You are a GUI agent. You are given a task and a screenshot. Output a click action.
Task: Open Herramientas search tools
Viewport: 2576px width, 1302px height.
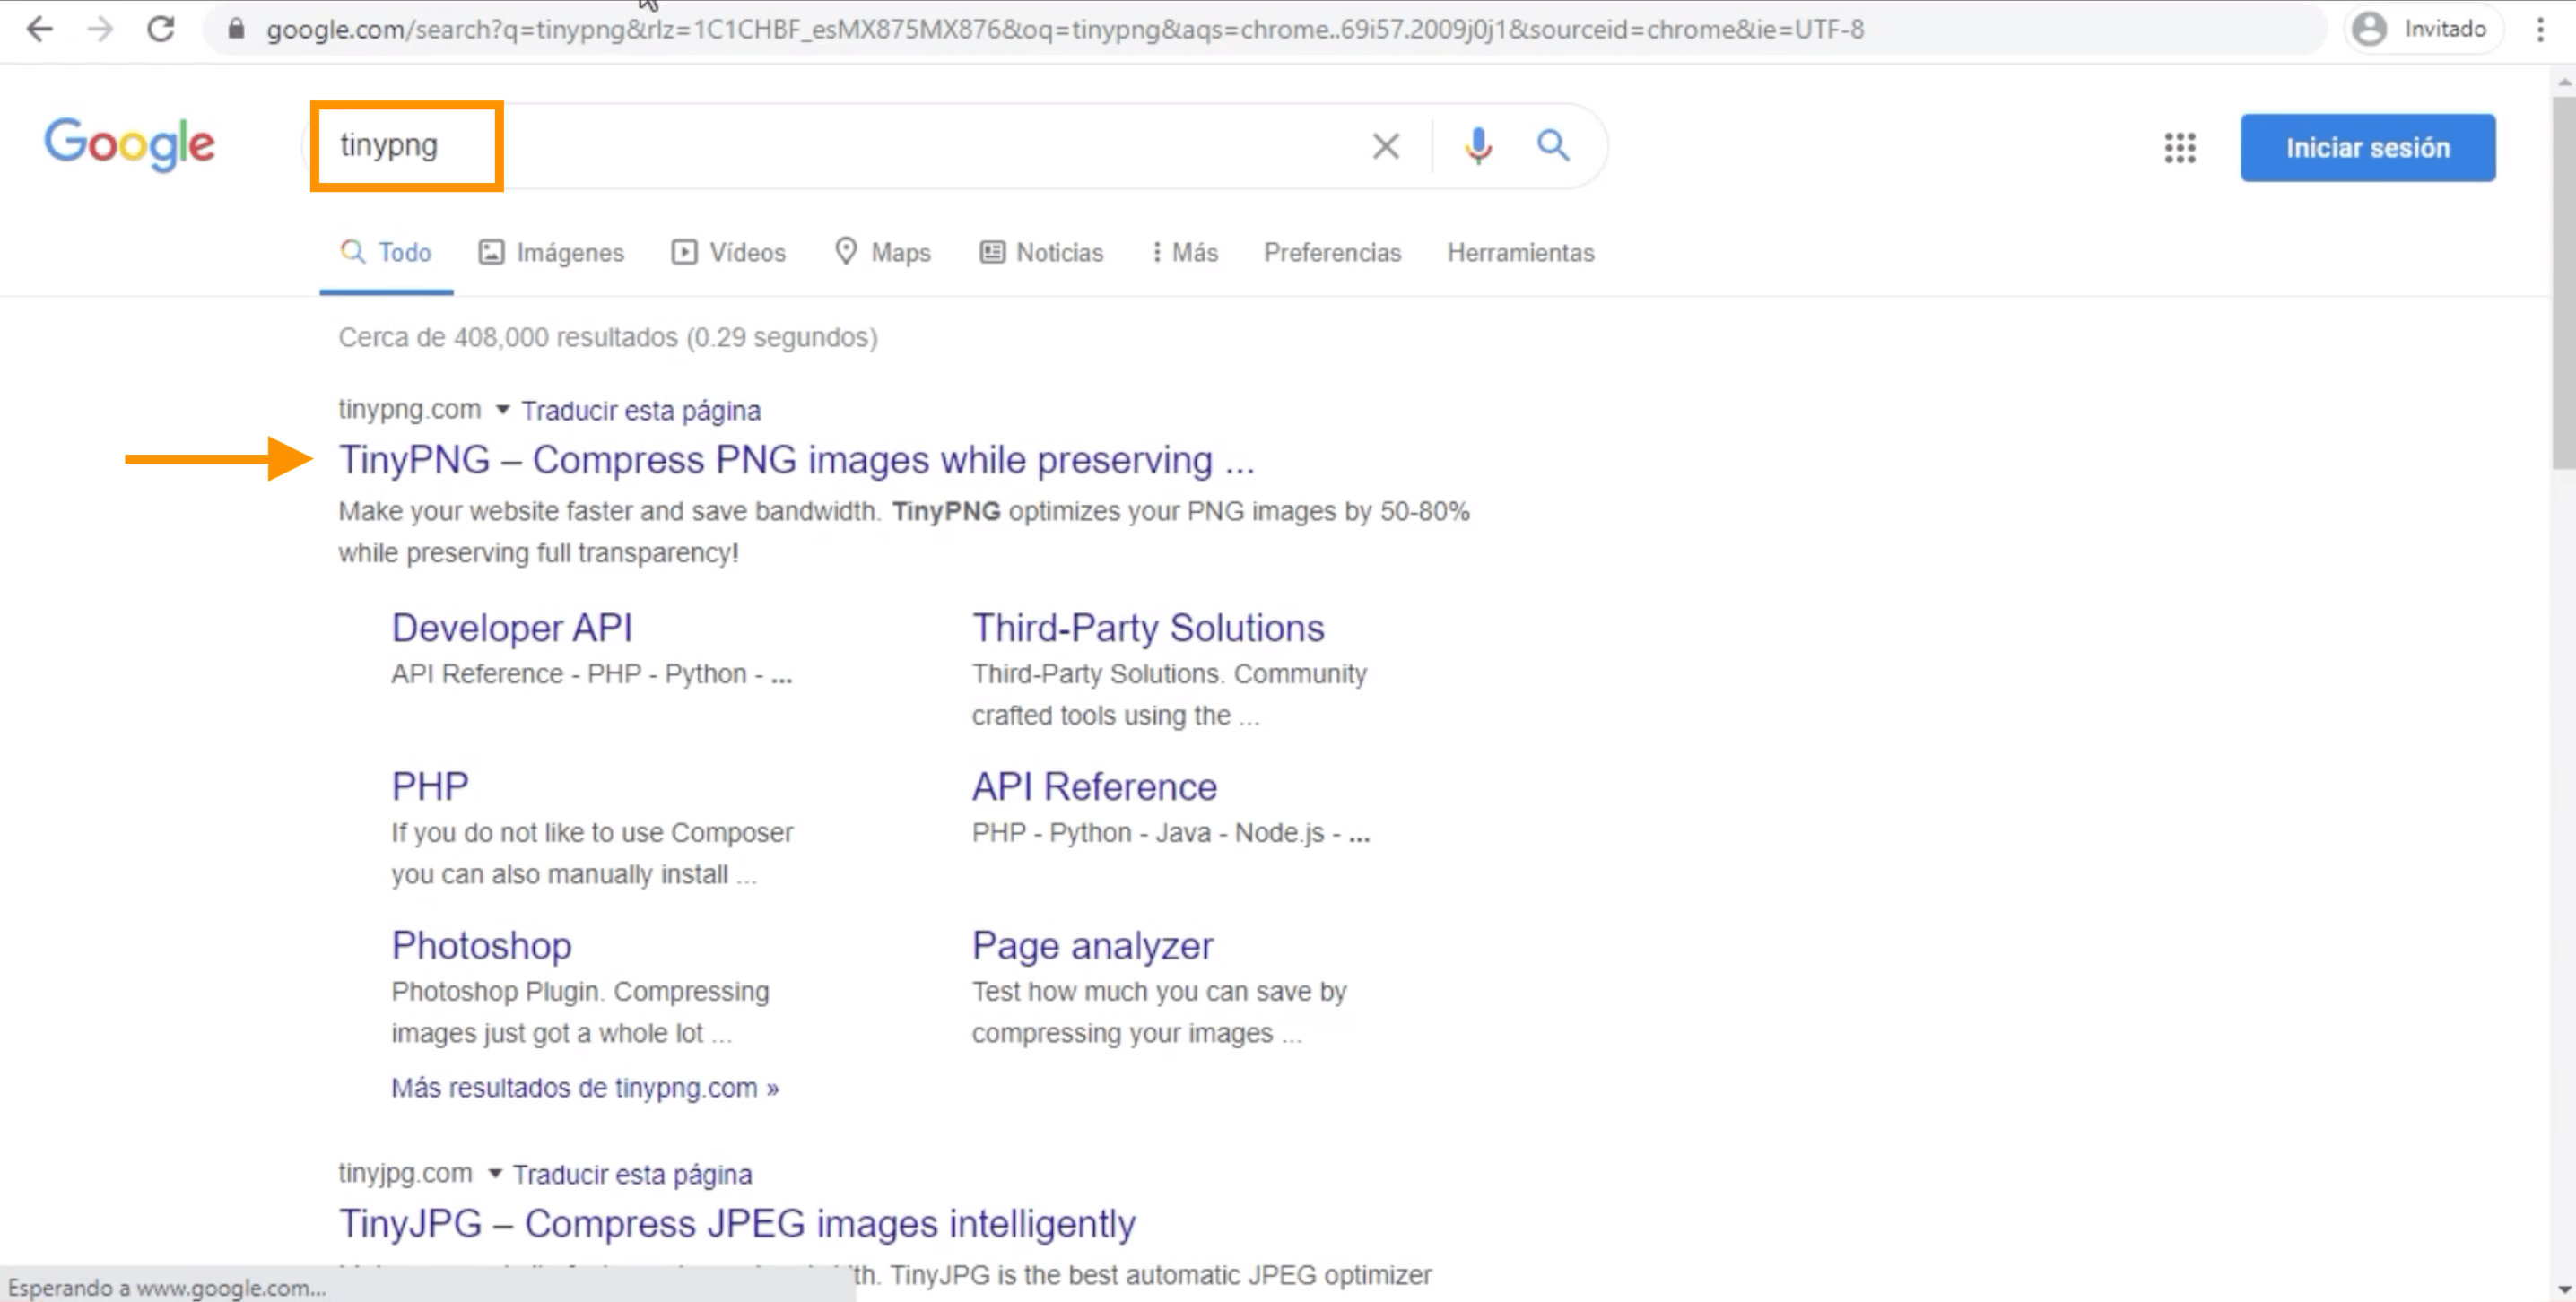pos(1520,253)
